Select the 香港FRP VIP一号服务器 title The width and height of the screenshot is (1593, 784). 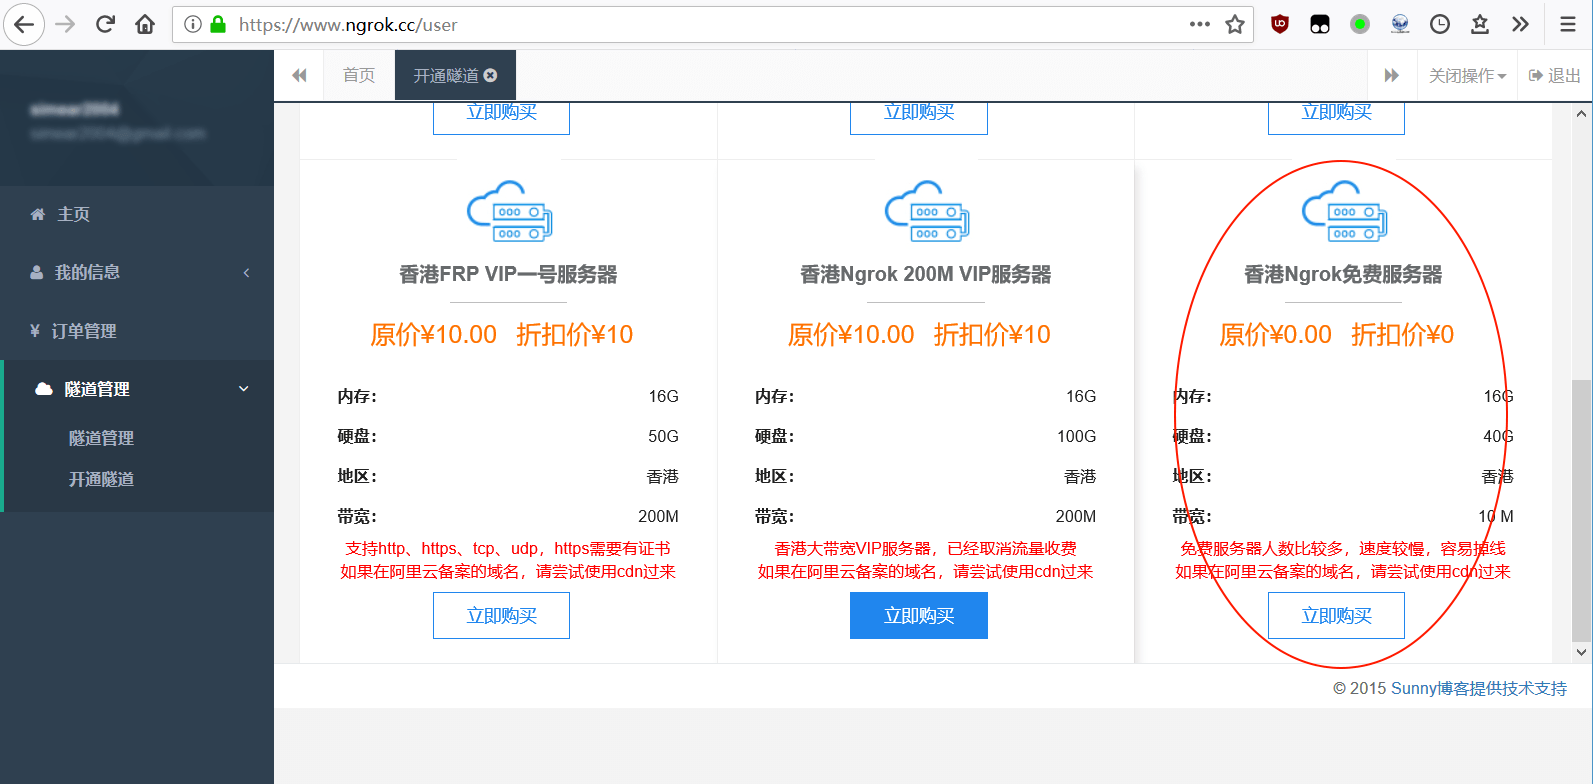508,274
